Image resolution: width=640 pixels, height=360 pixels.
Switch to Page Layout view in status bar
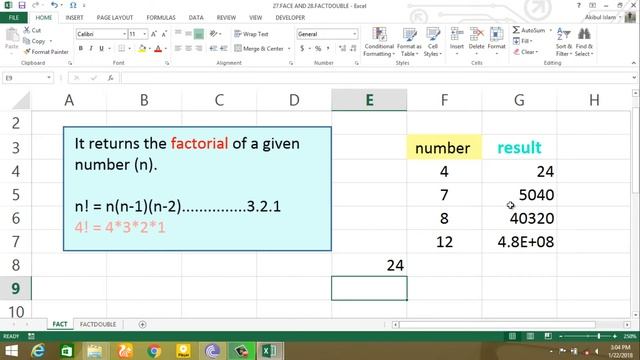tap(530, 336)
